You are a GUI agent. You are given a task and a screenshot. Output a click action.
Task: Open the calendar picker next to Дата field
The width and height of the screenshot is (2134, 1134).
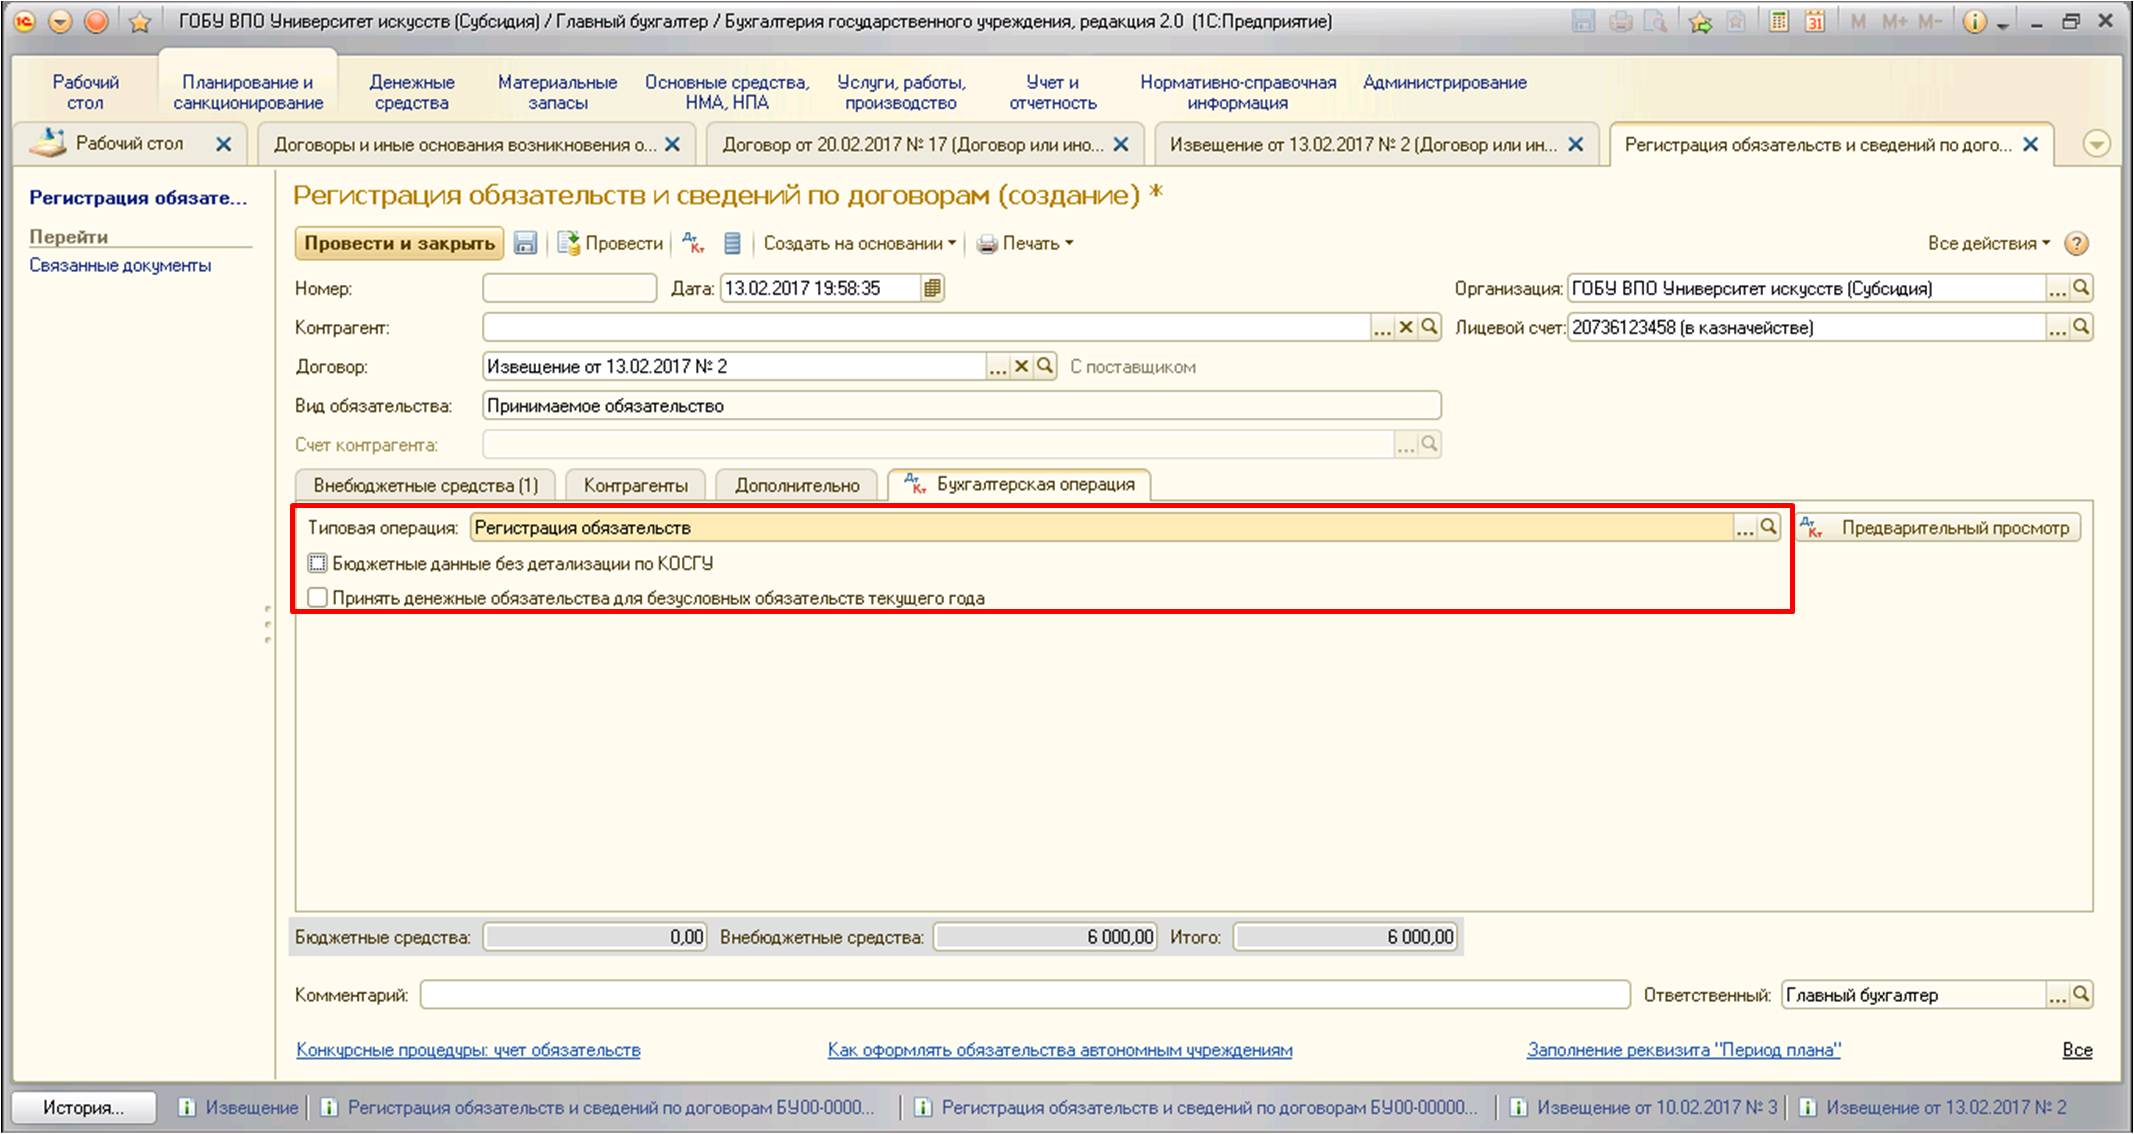click(932, 288)
